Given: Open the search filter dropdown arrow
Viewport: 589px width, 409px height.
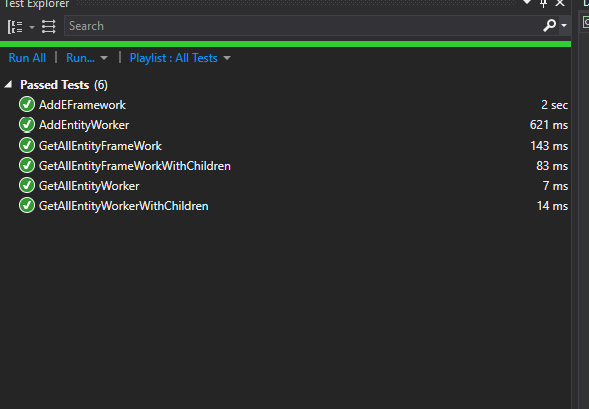Looking at the screenshot, I should point(564,26).
